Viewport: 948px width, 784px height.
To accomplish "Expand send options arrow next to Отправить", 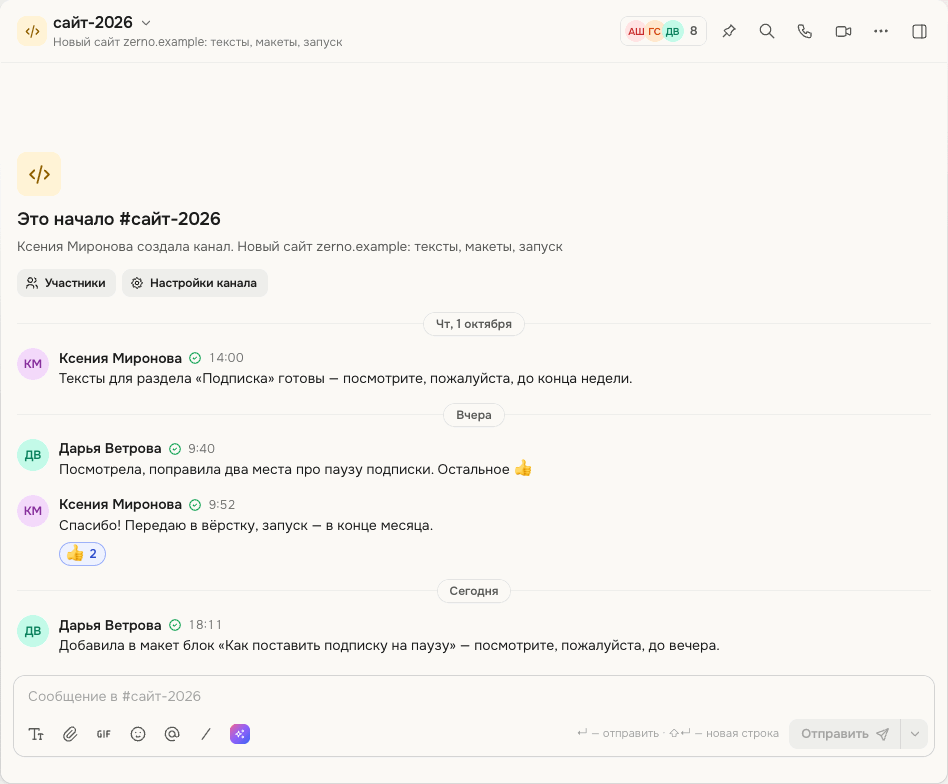I will [915, 734].
